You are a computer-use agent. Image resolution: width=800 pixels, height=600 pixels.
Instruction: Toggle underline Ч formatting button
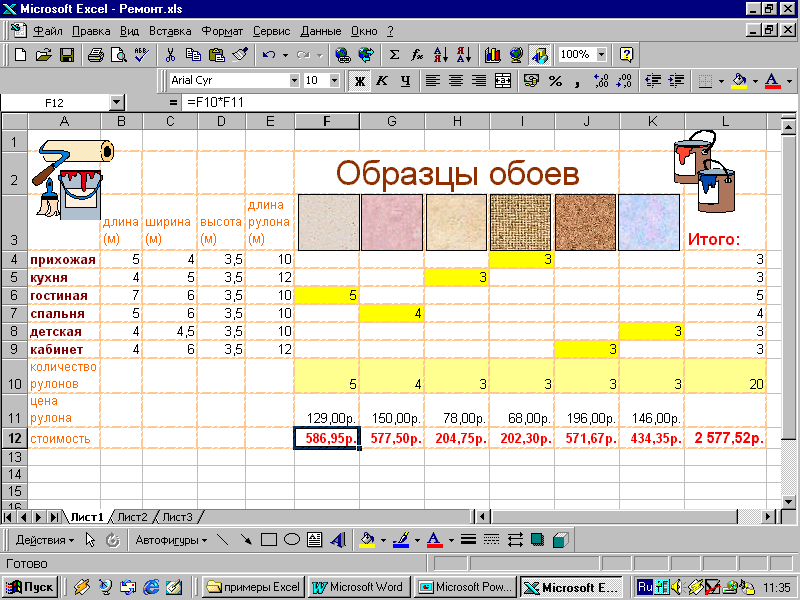[x=405, y=81]
